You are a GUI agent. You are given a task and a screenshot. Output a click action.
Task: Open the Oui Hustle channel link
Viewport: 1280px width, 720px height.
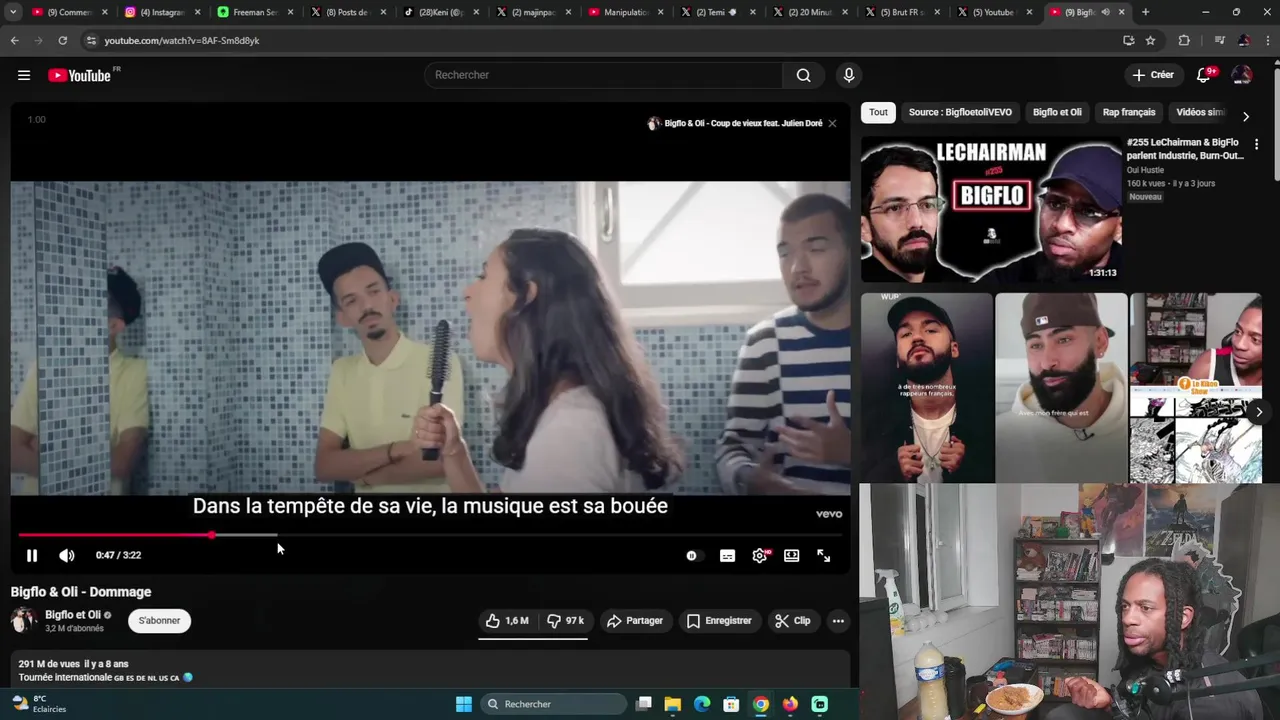point(1145,170)
